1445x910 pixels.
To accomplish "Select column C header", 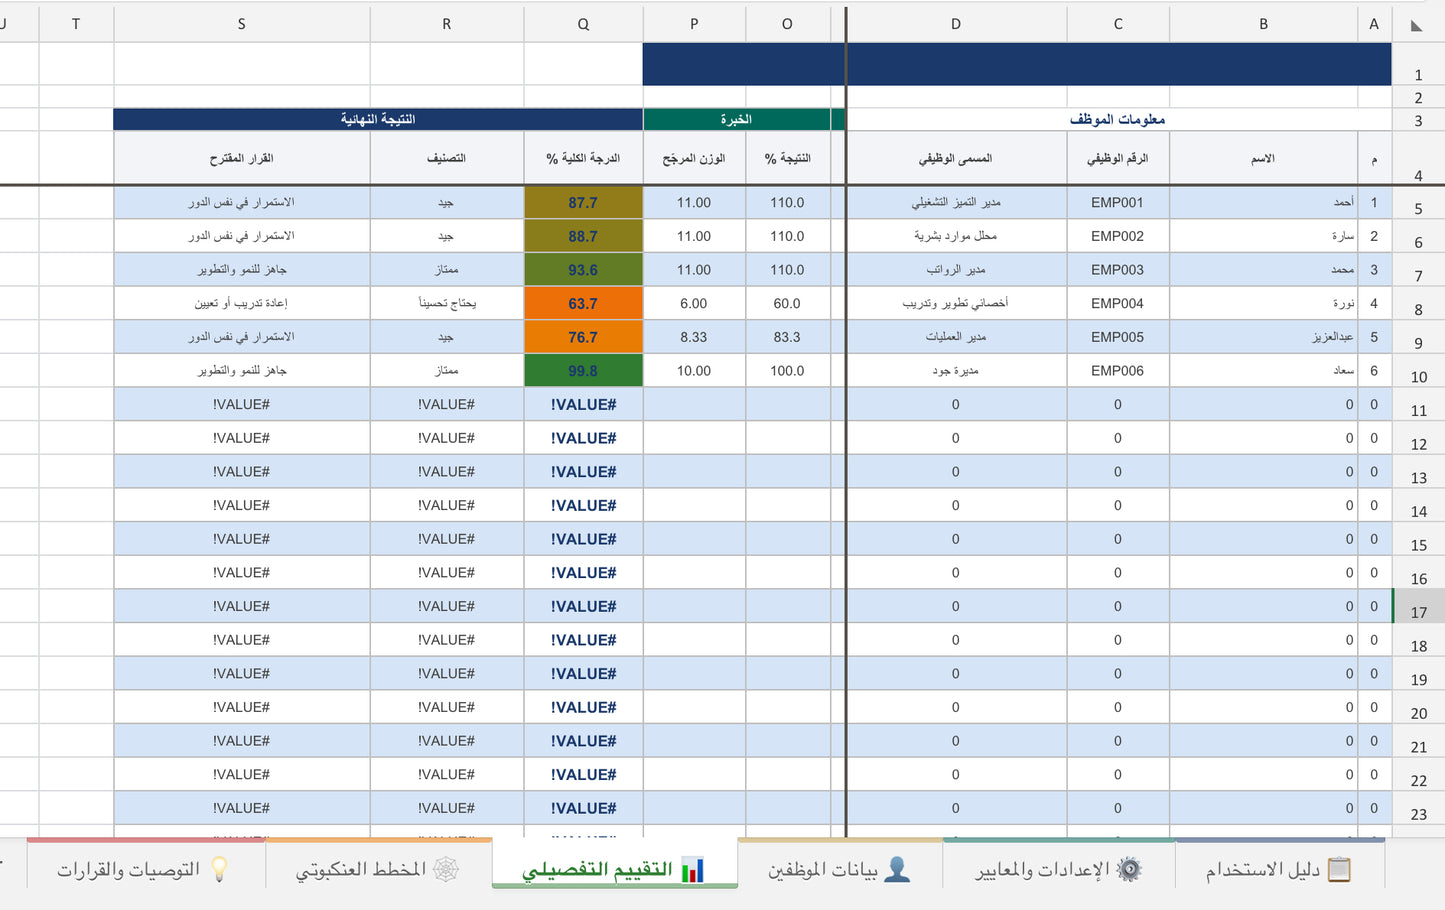I will 1118,24.
